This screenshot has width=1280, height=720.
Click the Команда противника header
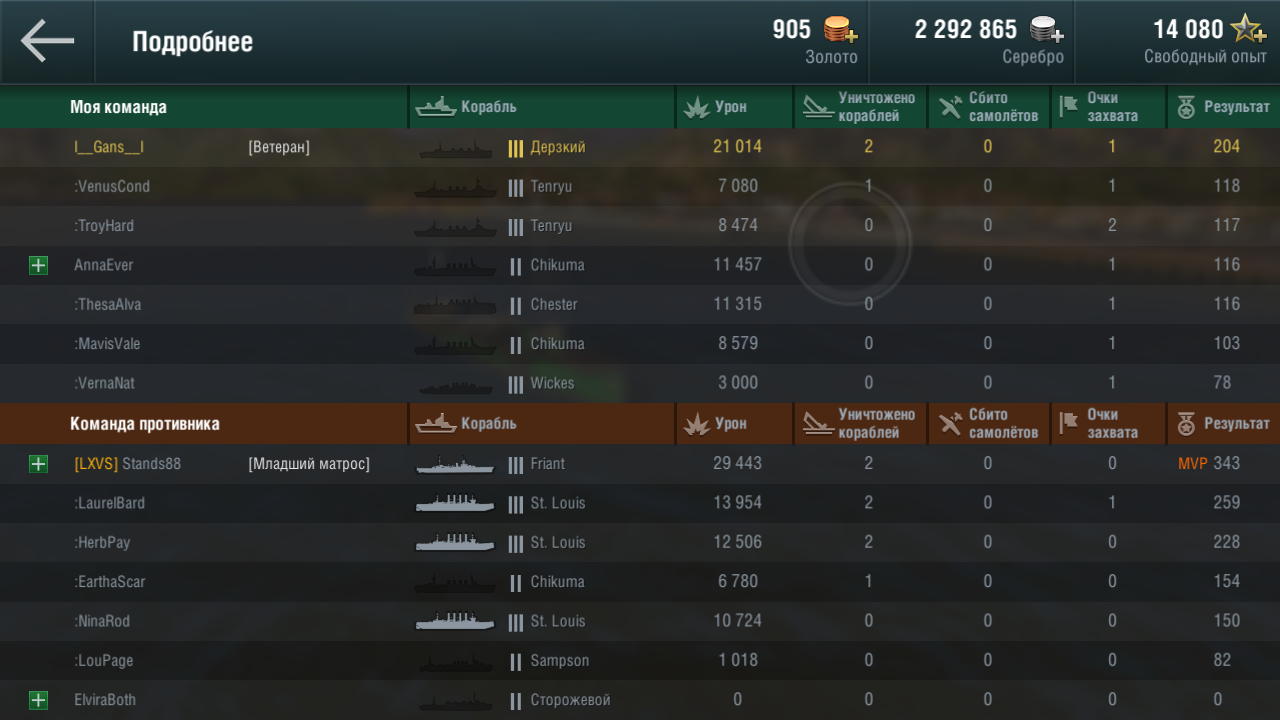(x=145, y=424)
